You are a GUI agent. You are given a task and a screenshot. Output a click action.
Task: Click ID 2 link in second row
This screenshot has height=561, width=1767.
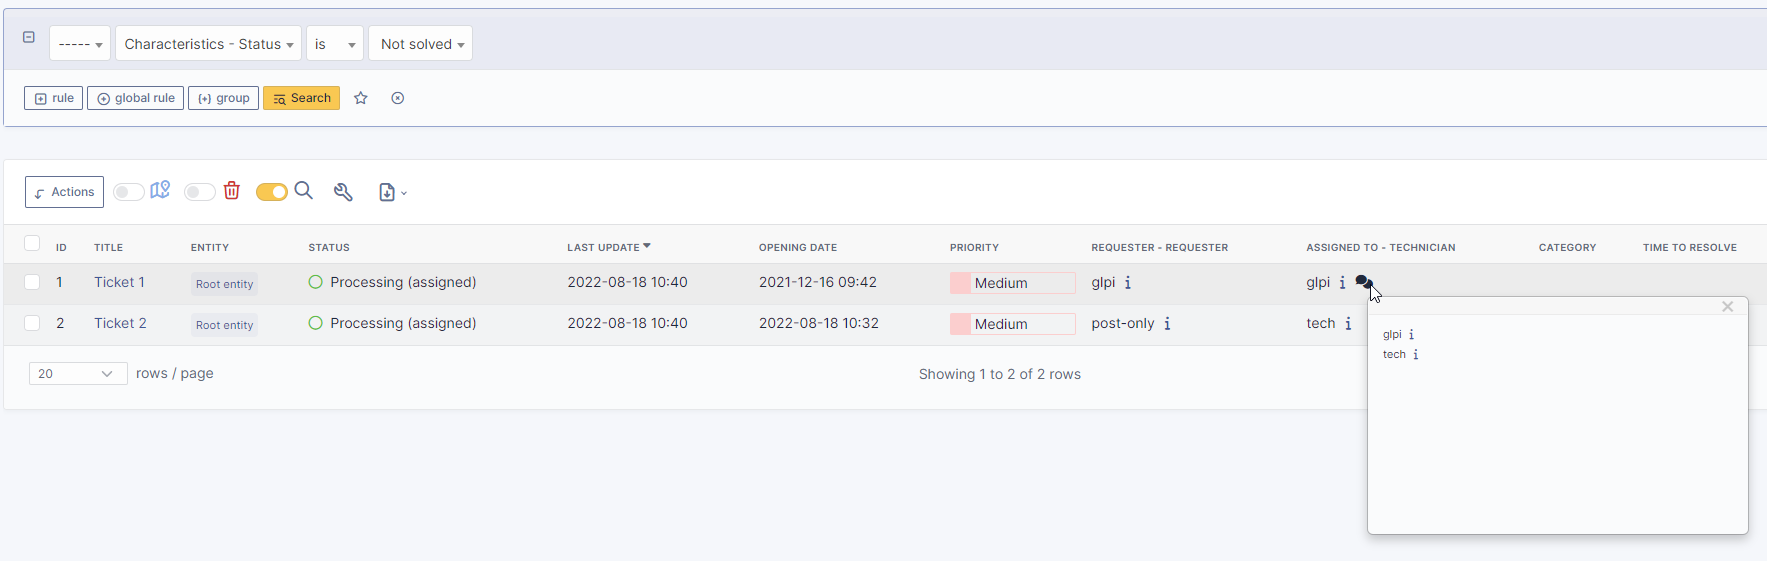pos(60,323)
